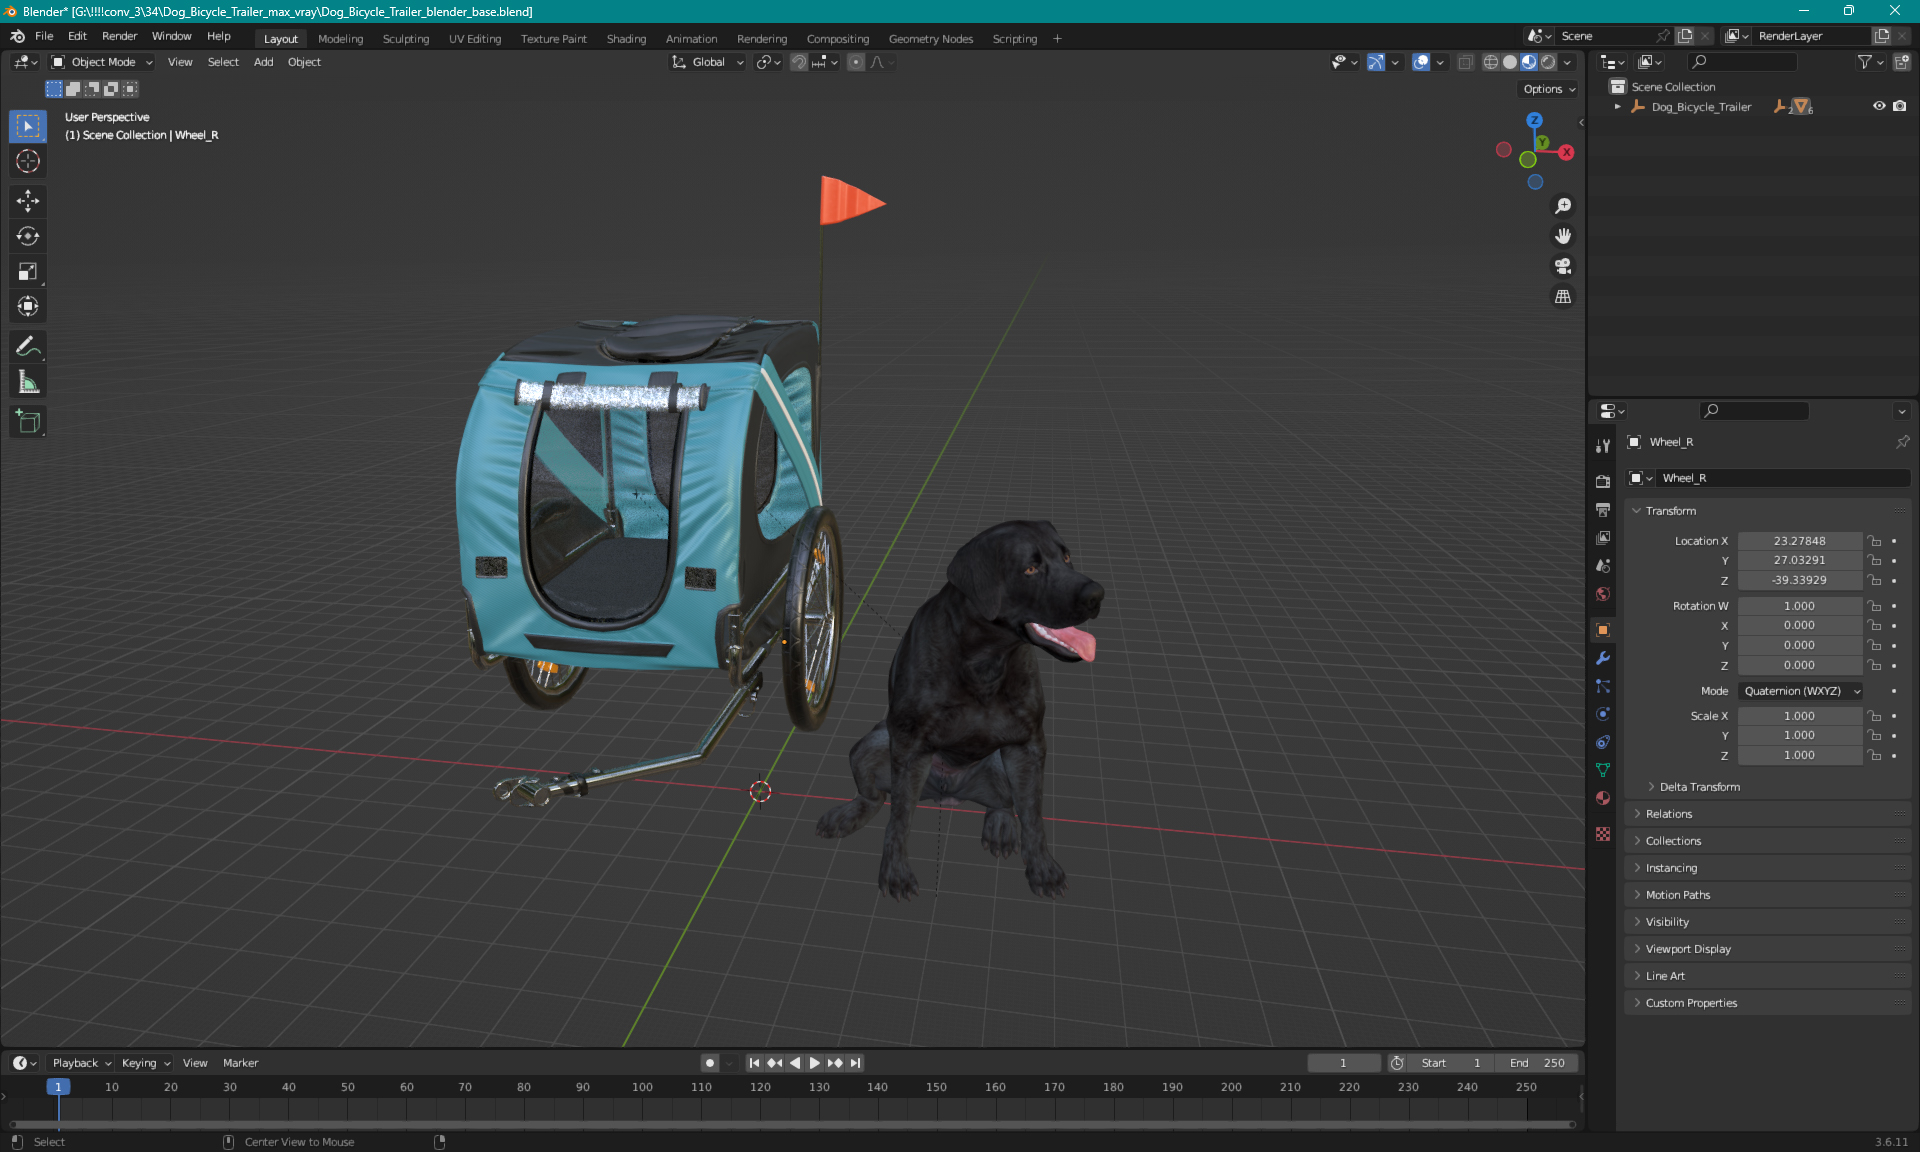
Task: Open the Tool properties tab
Action: coord(1603,446)
